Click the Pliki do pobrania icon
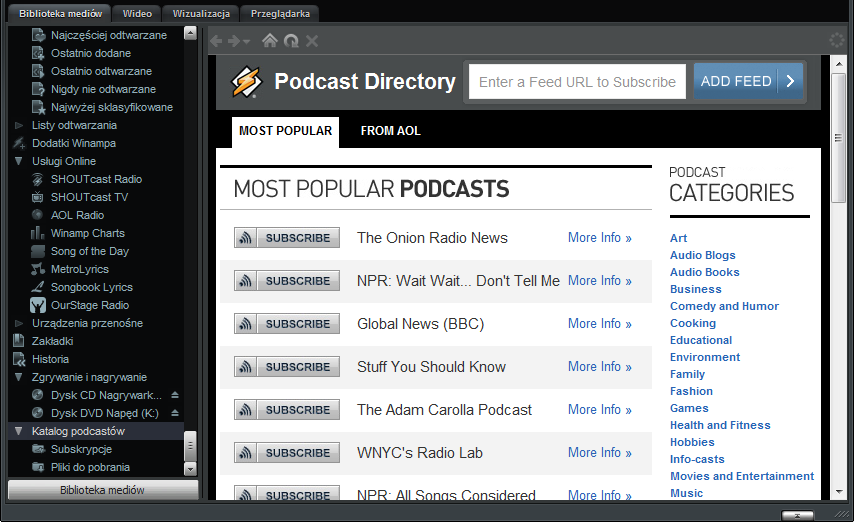This screenshot has height=522, width=854. [x=38, y=467]
